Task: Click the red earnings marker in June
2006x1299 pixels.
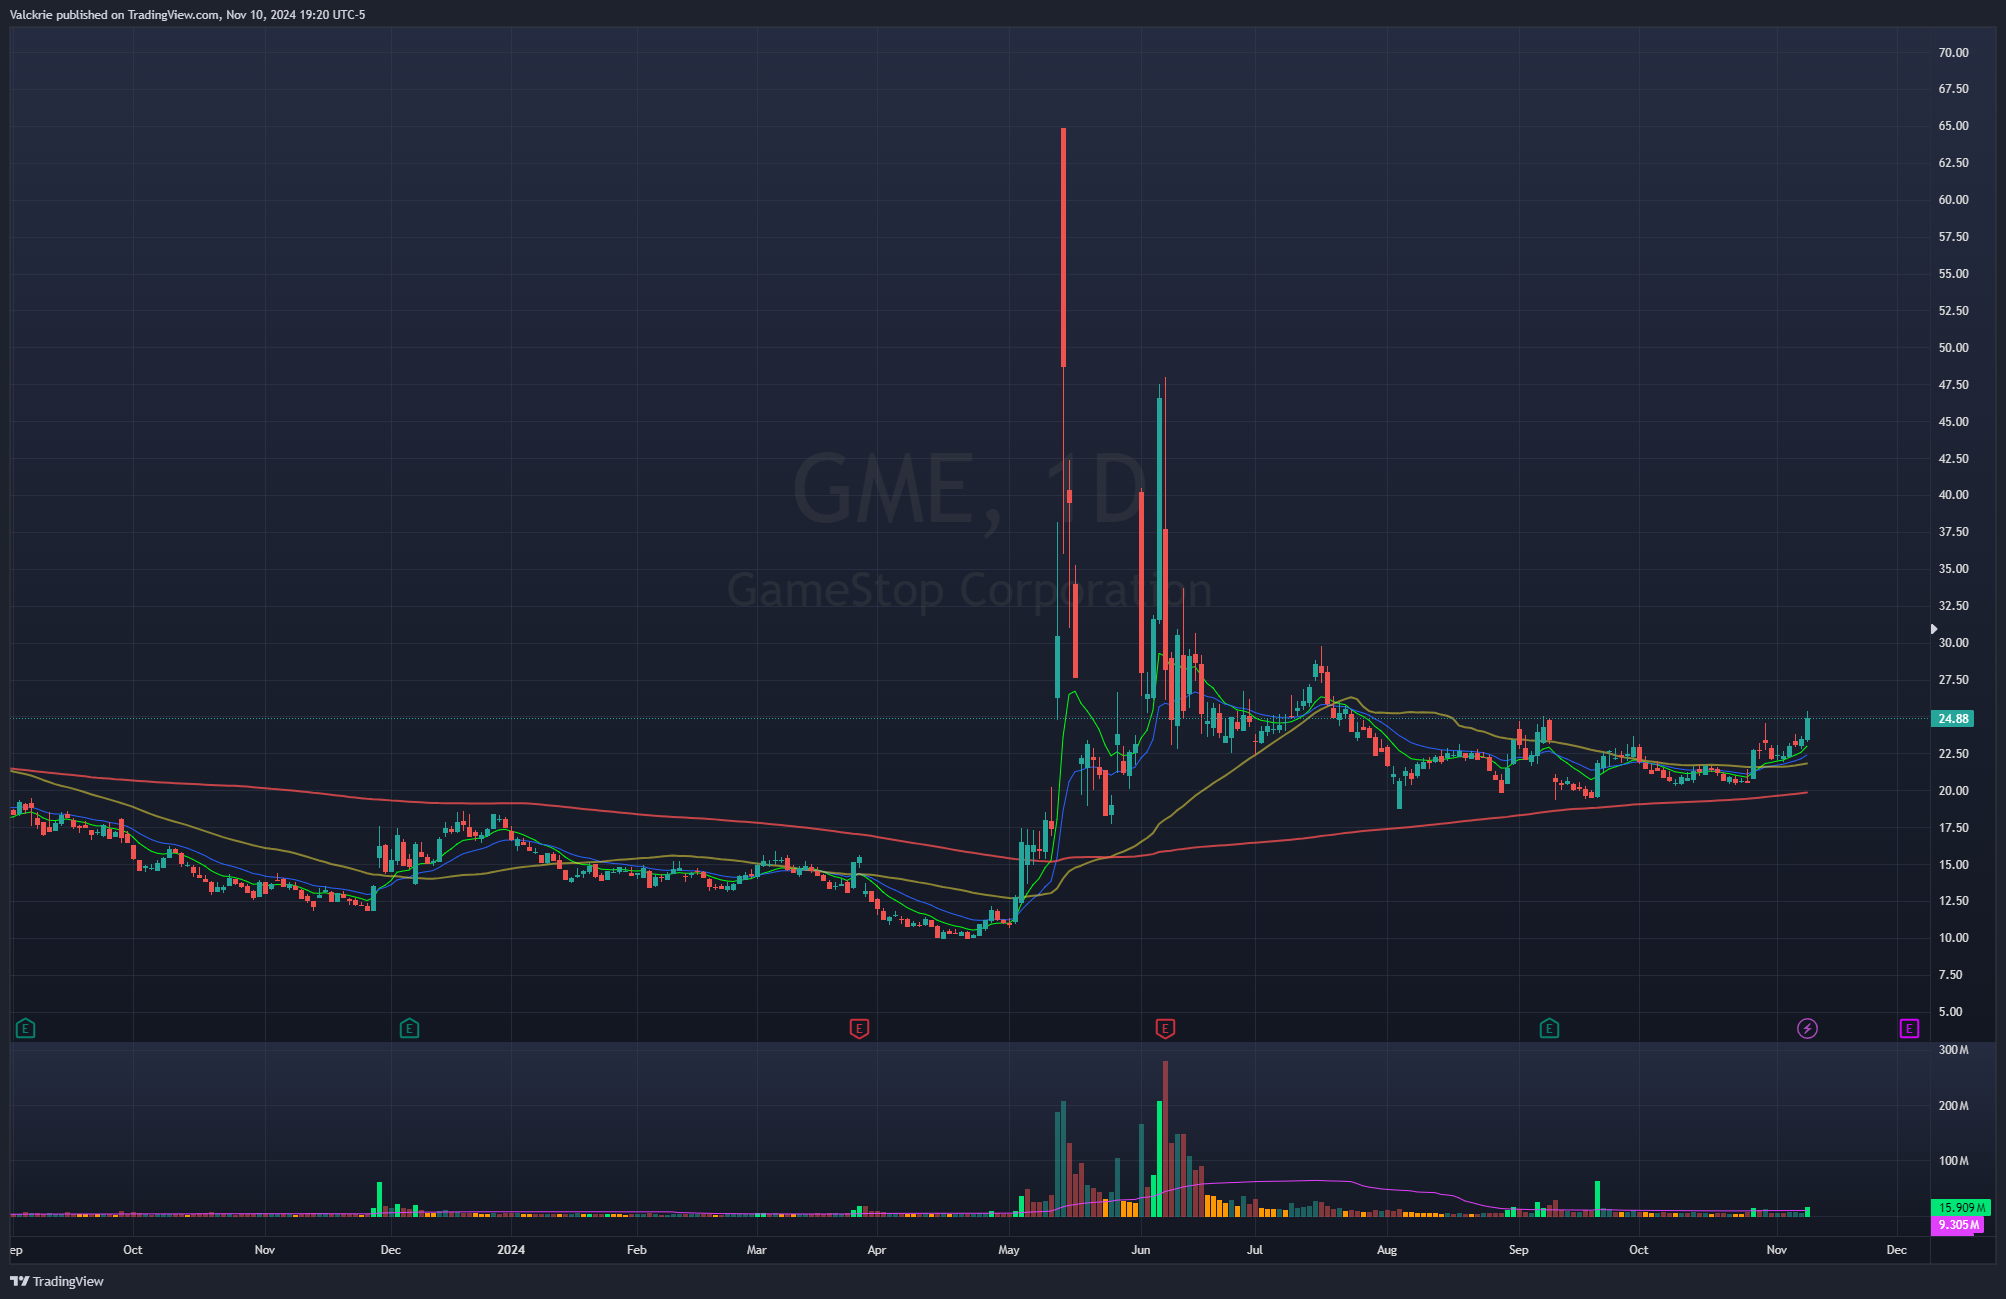Action: click(1165, 1028)
